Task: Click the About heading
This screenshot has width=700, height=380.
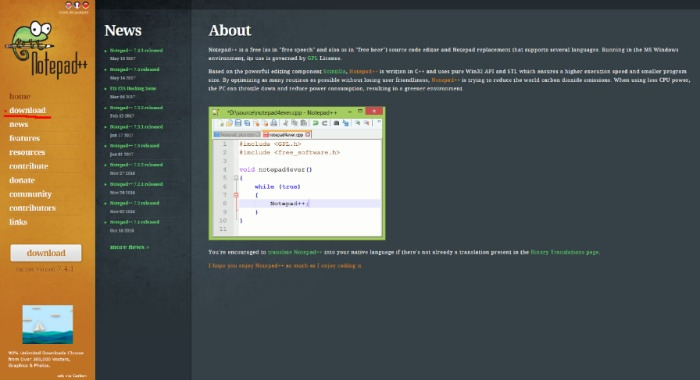Action: point(230,30)
